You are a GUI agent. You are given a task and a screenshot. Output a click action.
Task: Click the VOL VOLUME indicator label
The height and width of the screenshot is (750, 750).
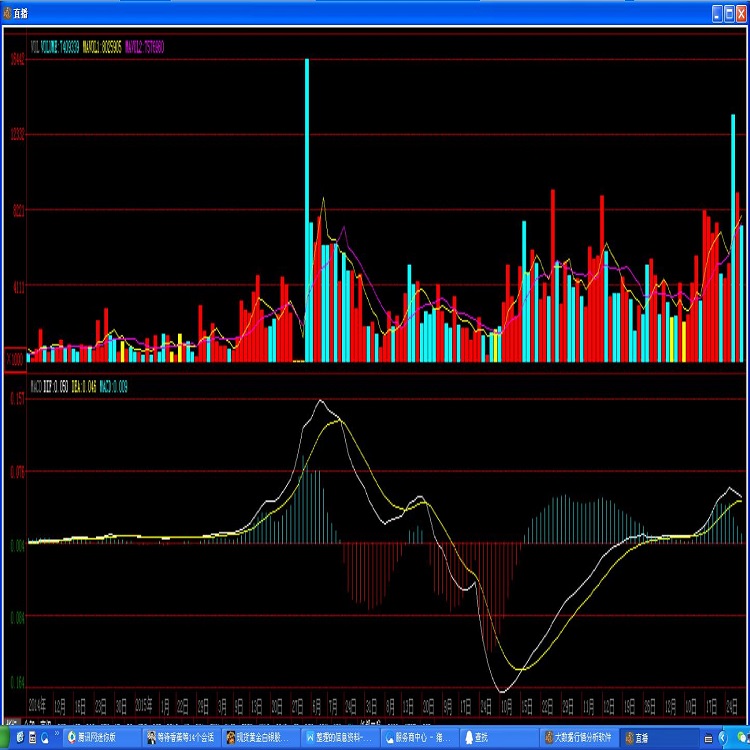click(53, 46)
